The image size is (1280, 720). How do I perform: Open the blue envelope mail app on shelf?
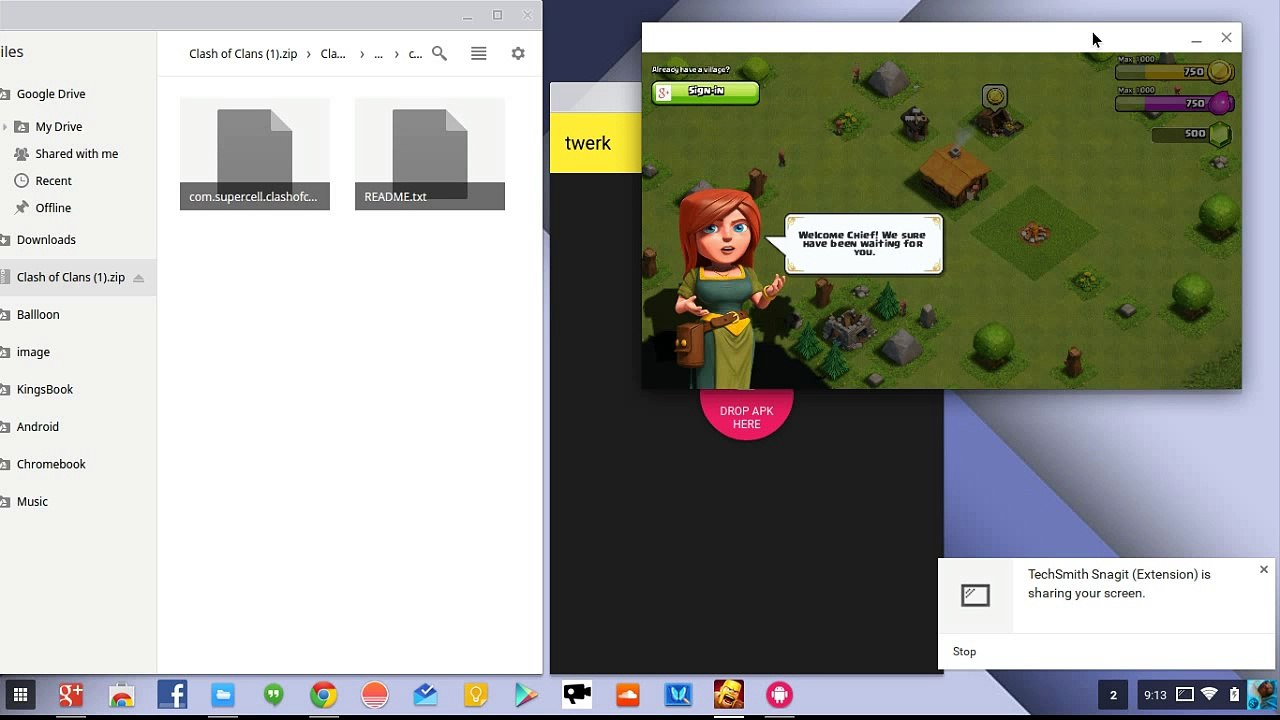[x=425, y=694]
